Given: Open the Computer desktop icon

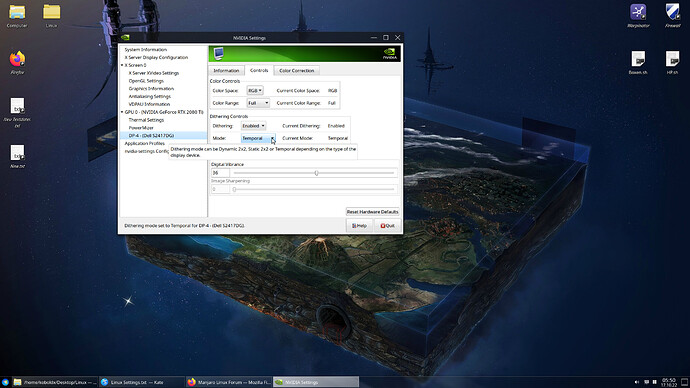Looking at the screenshot, I should 17,12.
